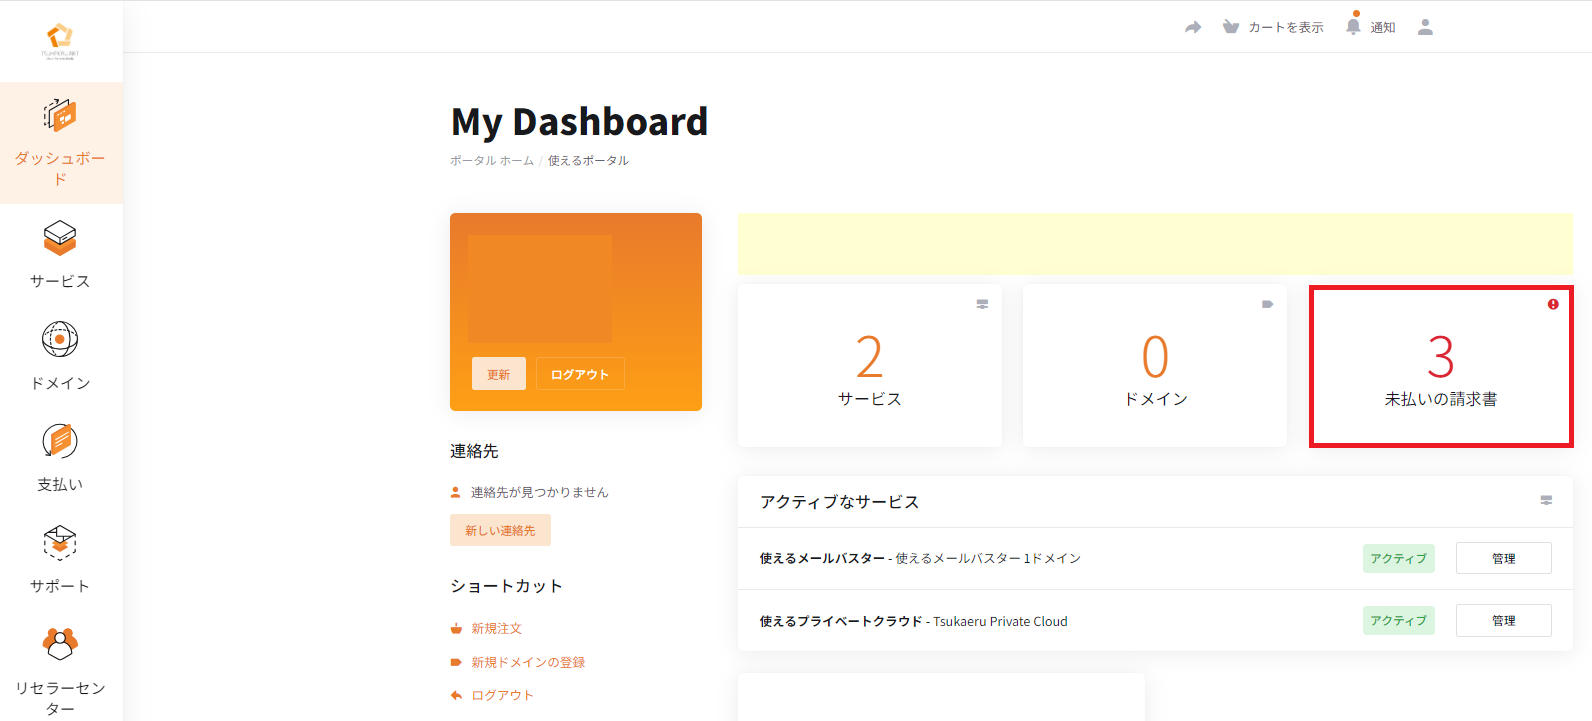
Task: Click the 新しい連絡先 button
Action: tap(500, 530)
